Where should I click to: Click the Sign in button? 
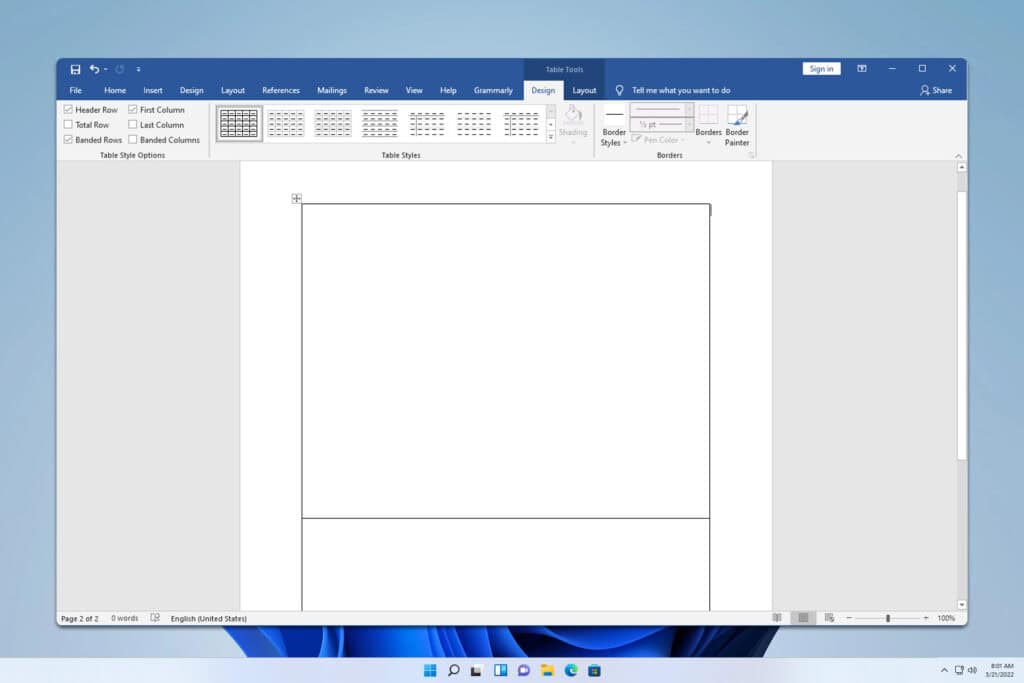(x=822, y=68)
